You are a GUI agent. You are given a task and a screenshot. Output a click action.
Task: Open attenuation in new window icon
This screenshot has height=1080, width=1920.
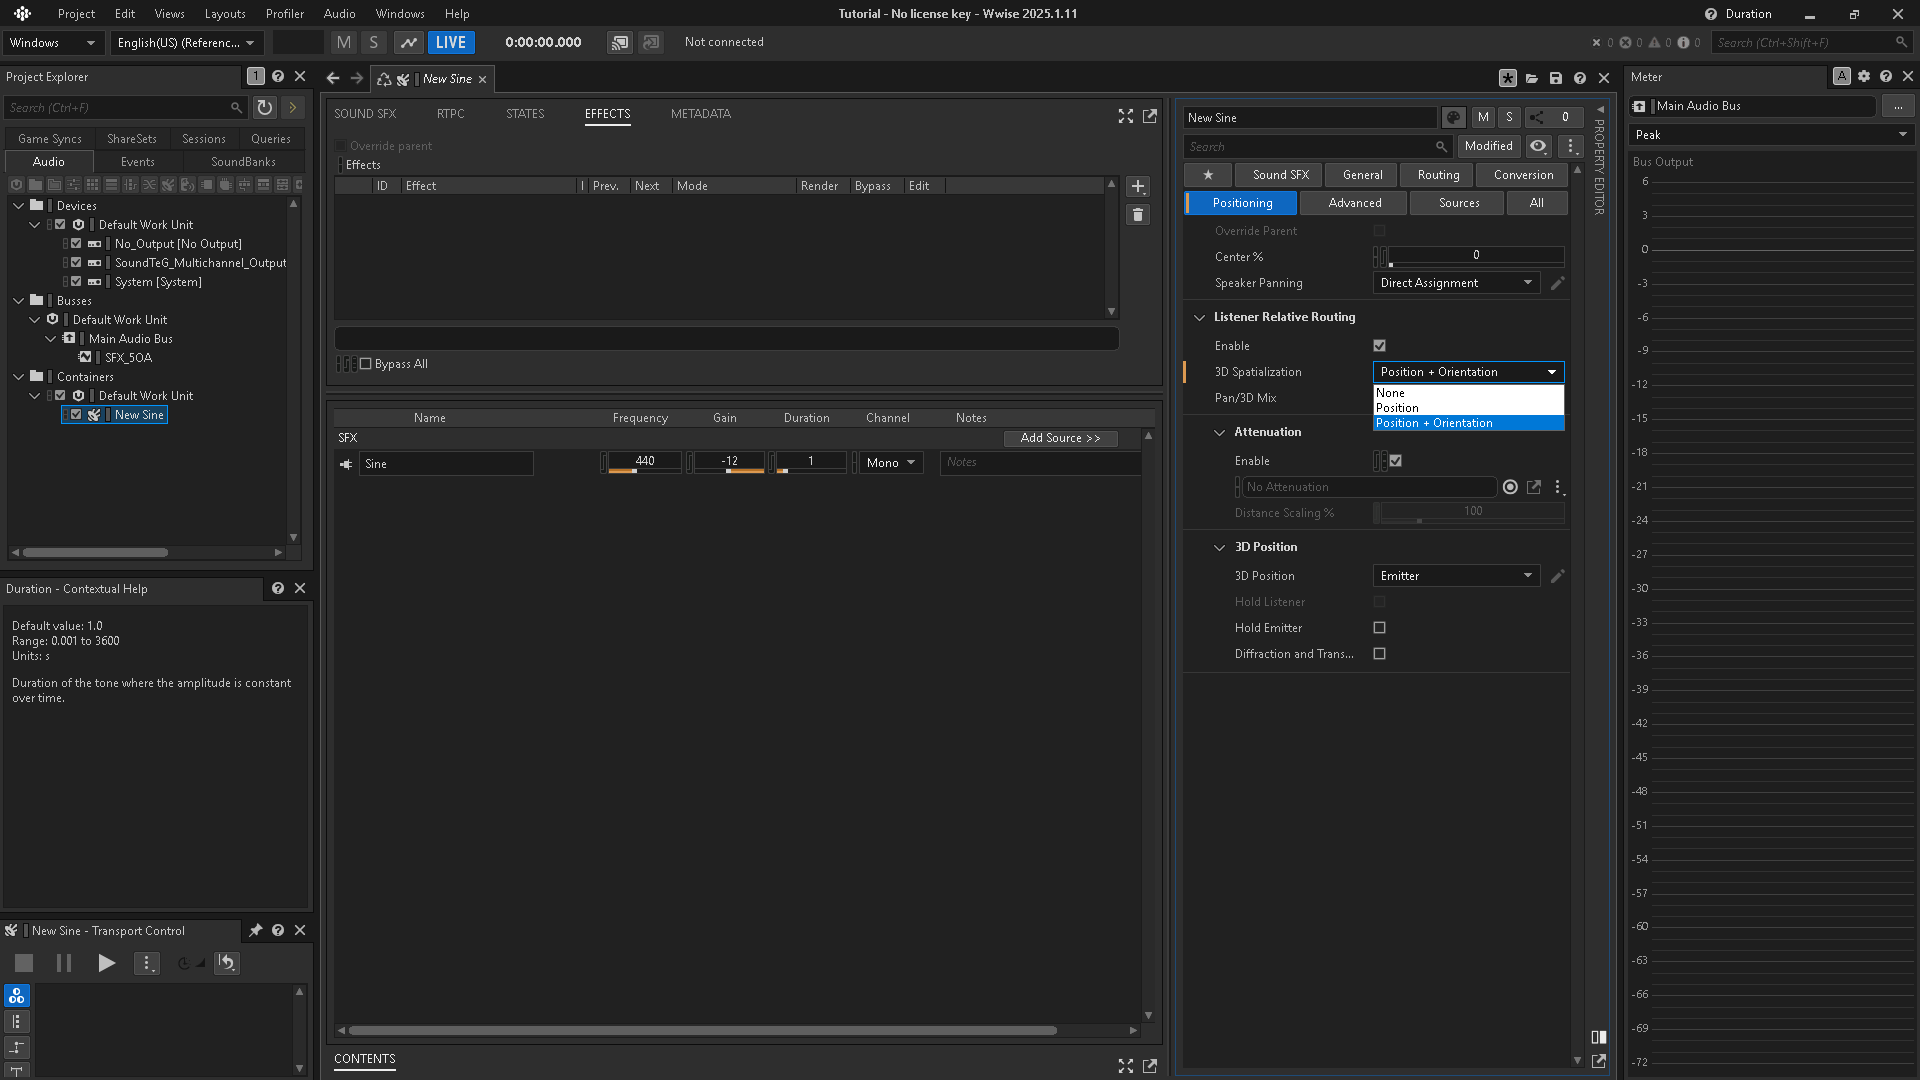(x=1534, y=487)
